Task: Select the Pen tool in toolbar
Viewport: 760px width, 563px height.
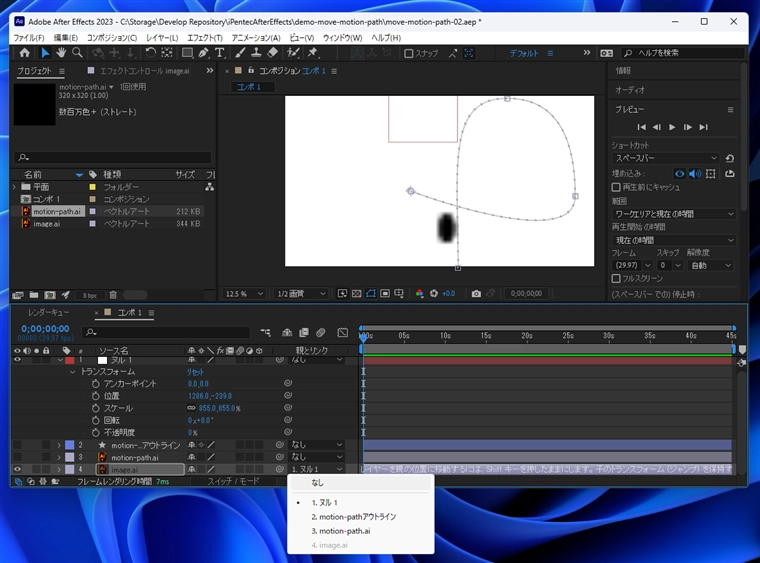Action: pos(203,53)
